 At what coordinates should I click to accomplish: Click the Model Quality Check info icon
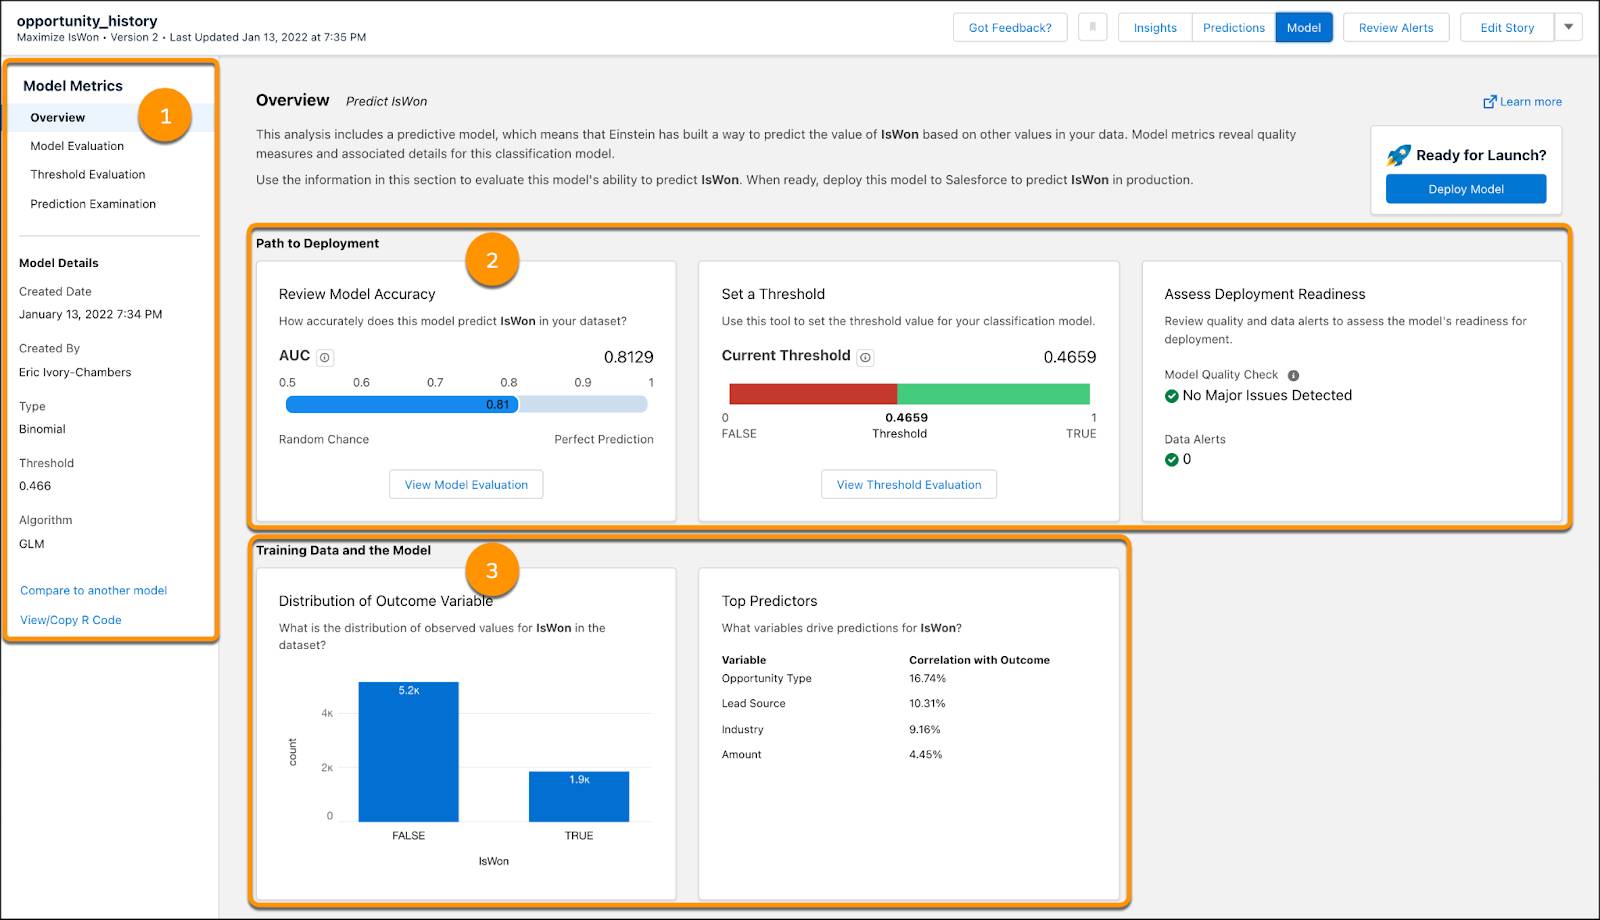[x=1295, y=375]
